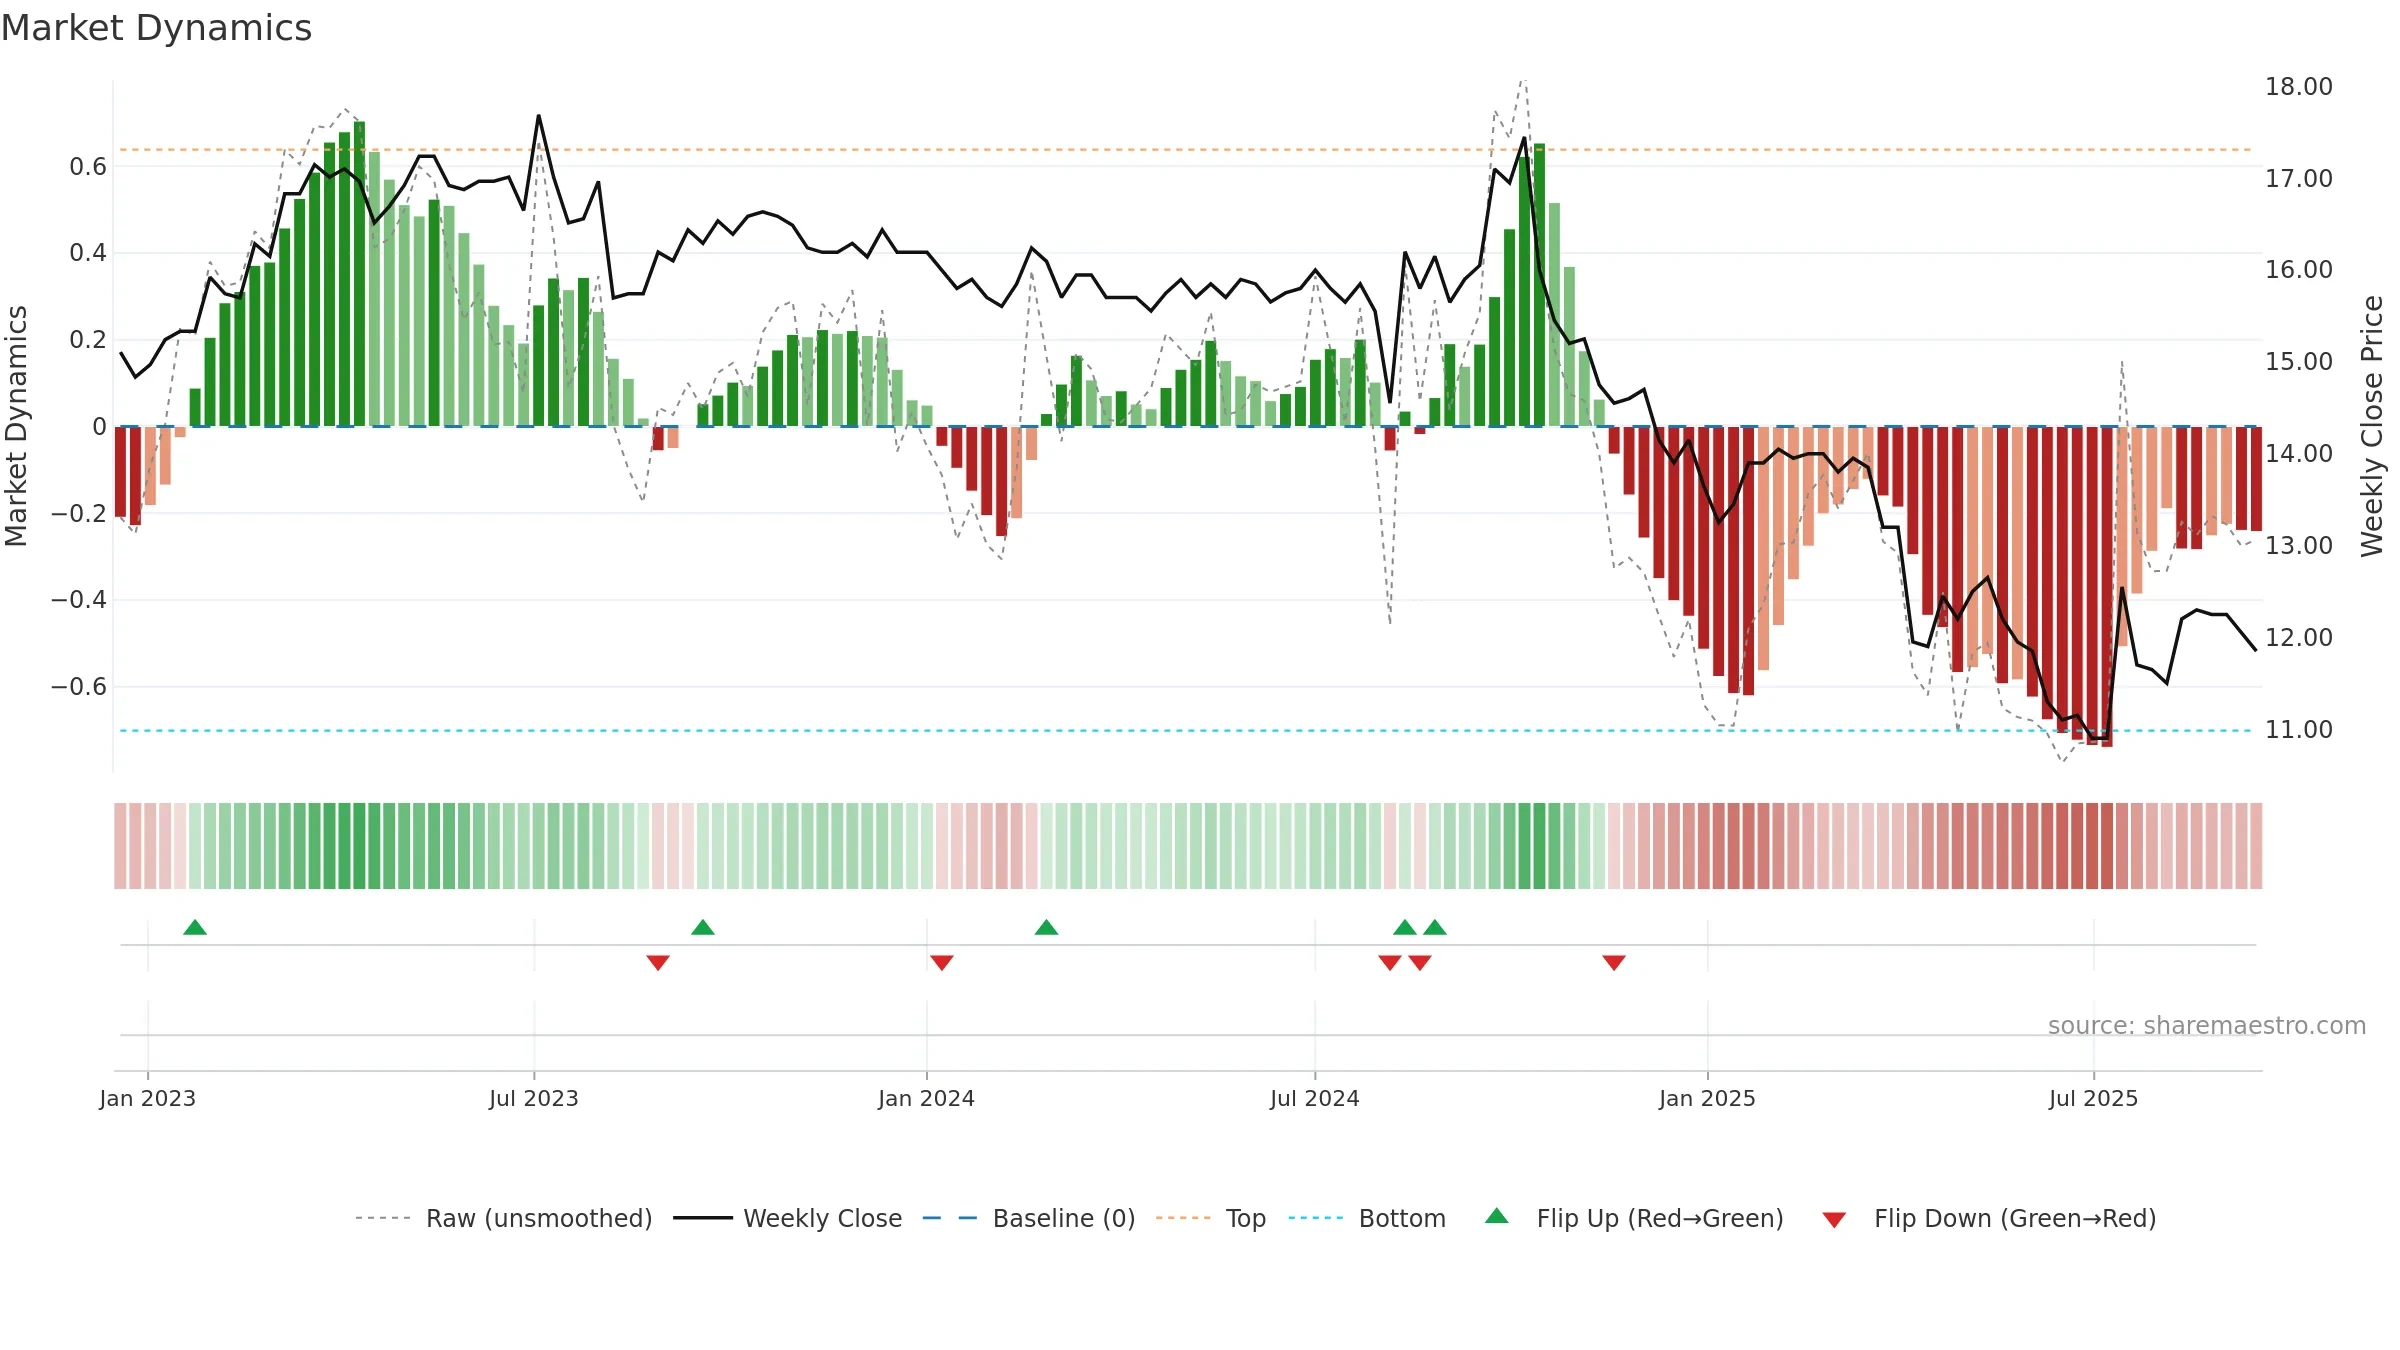Click the Jul 2025 x-axis label
This screenshot has height=1350, width=2400.
pos(2093,1098)
